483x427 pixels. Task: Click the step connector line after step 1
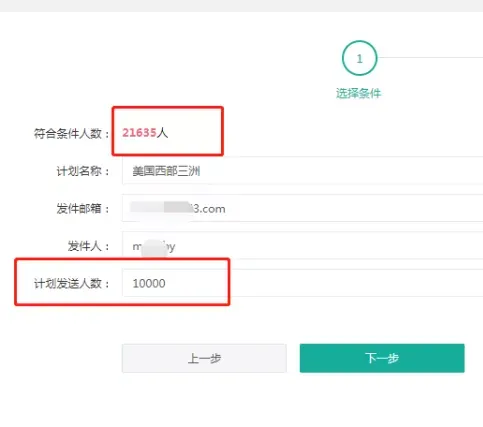click(x=431, y=57)
